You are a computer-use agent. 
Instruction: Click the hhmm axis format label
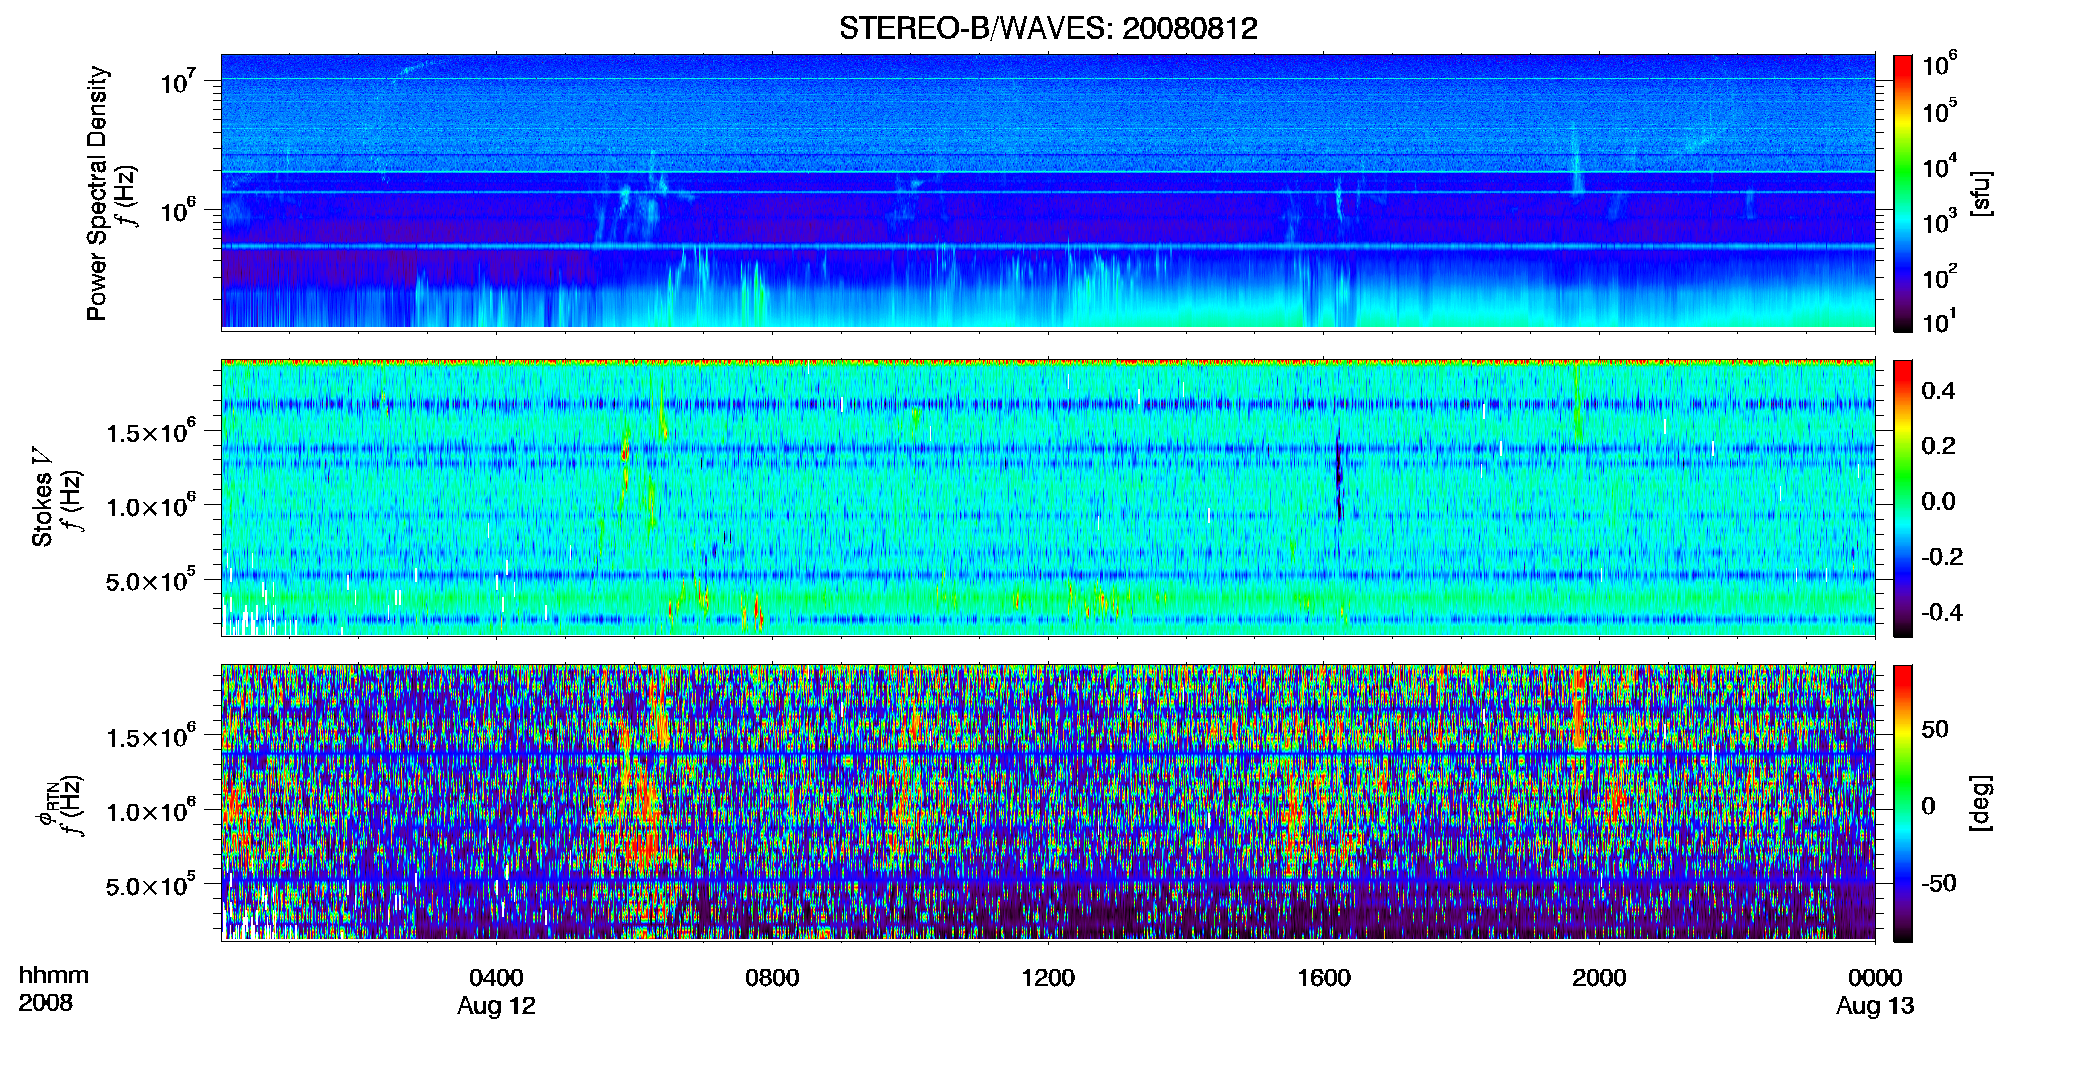[x=54, y=975]
